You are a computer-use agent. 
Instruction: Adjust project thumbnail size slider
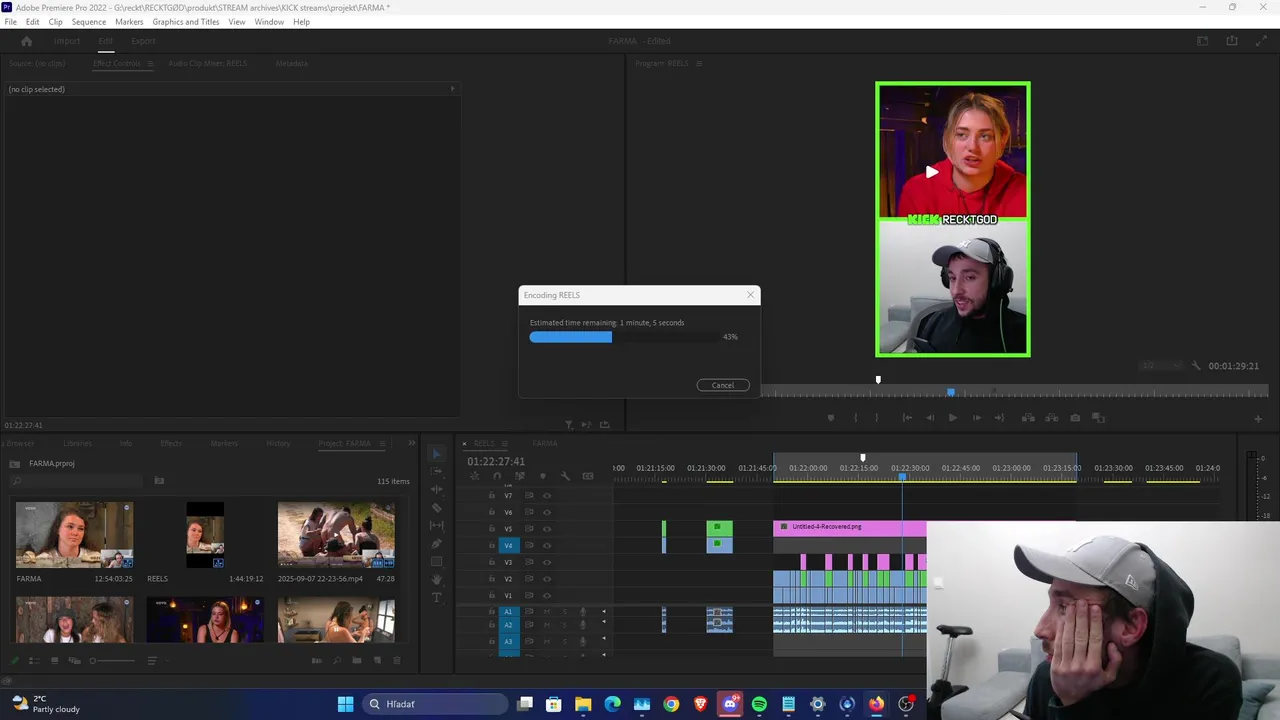click(112, 660)
